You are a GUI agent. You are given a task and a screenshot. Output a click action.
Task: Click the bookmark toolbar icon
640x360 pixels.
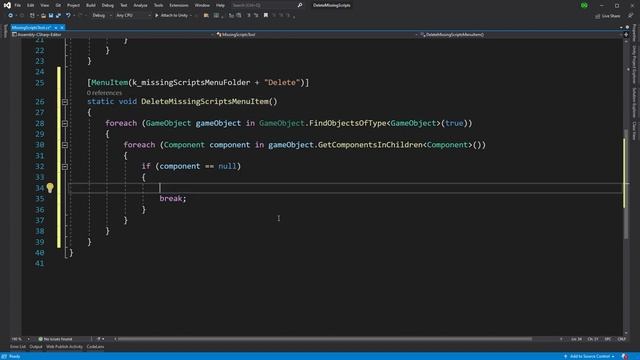[266, 16]
